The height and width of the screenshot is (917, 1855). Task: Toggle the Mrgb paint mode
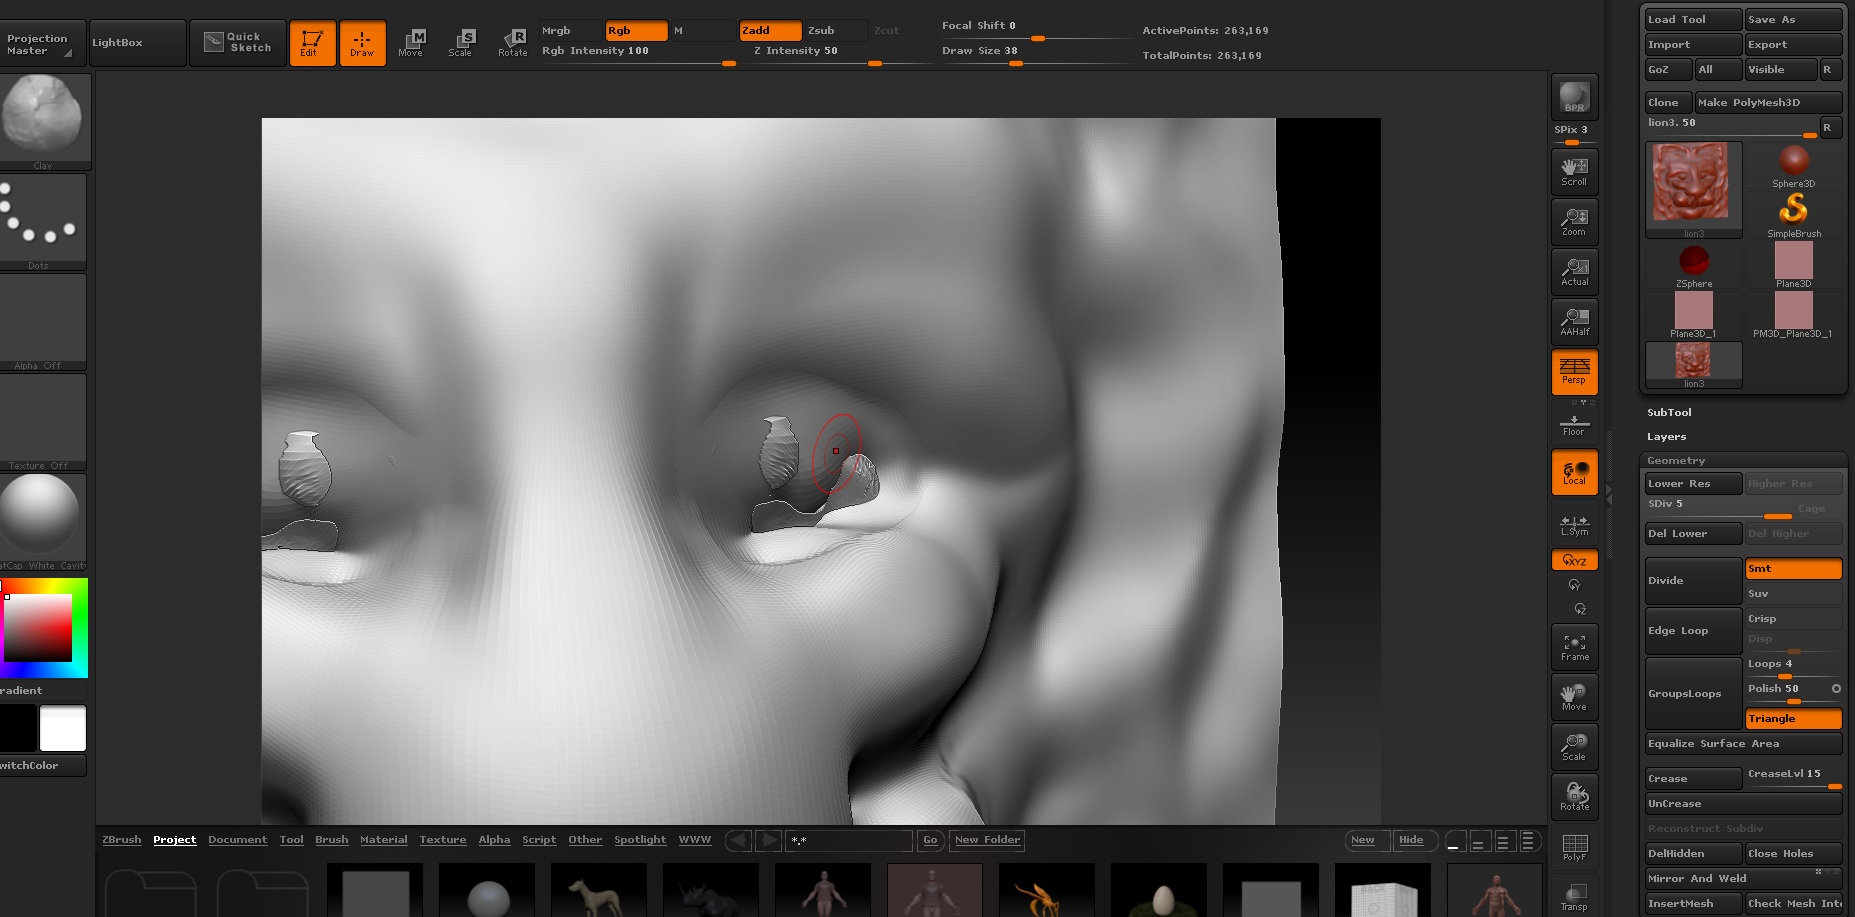coord(571,31)
